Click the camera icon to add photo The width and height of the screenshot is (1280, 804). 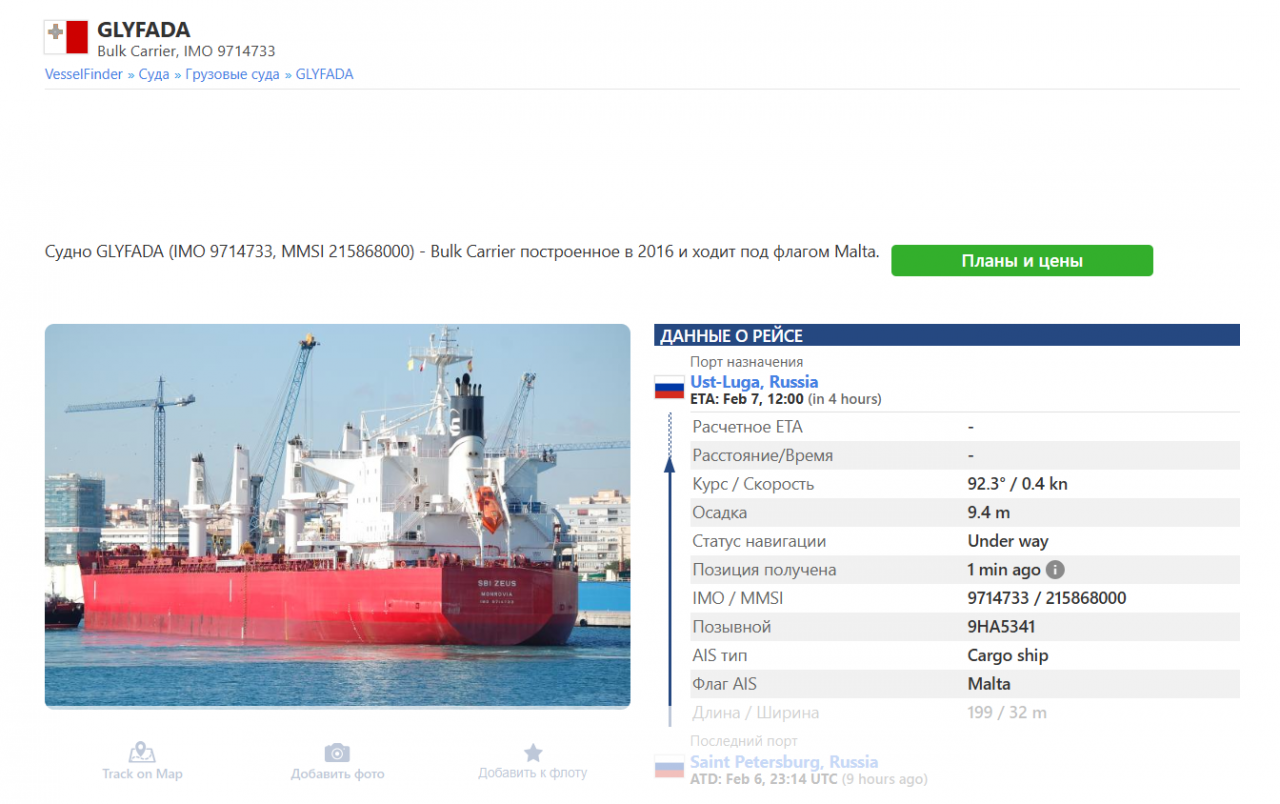[x=337, y=752]
